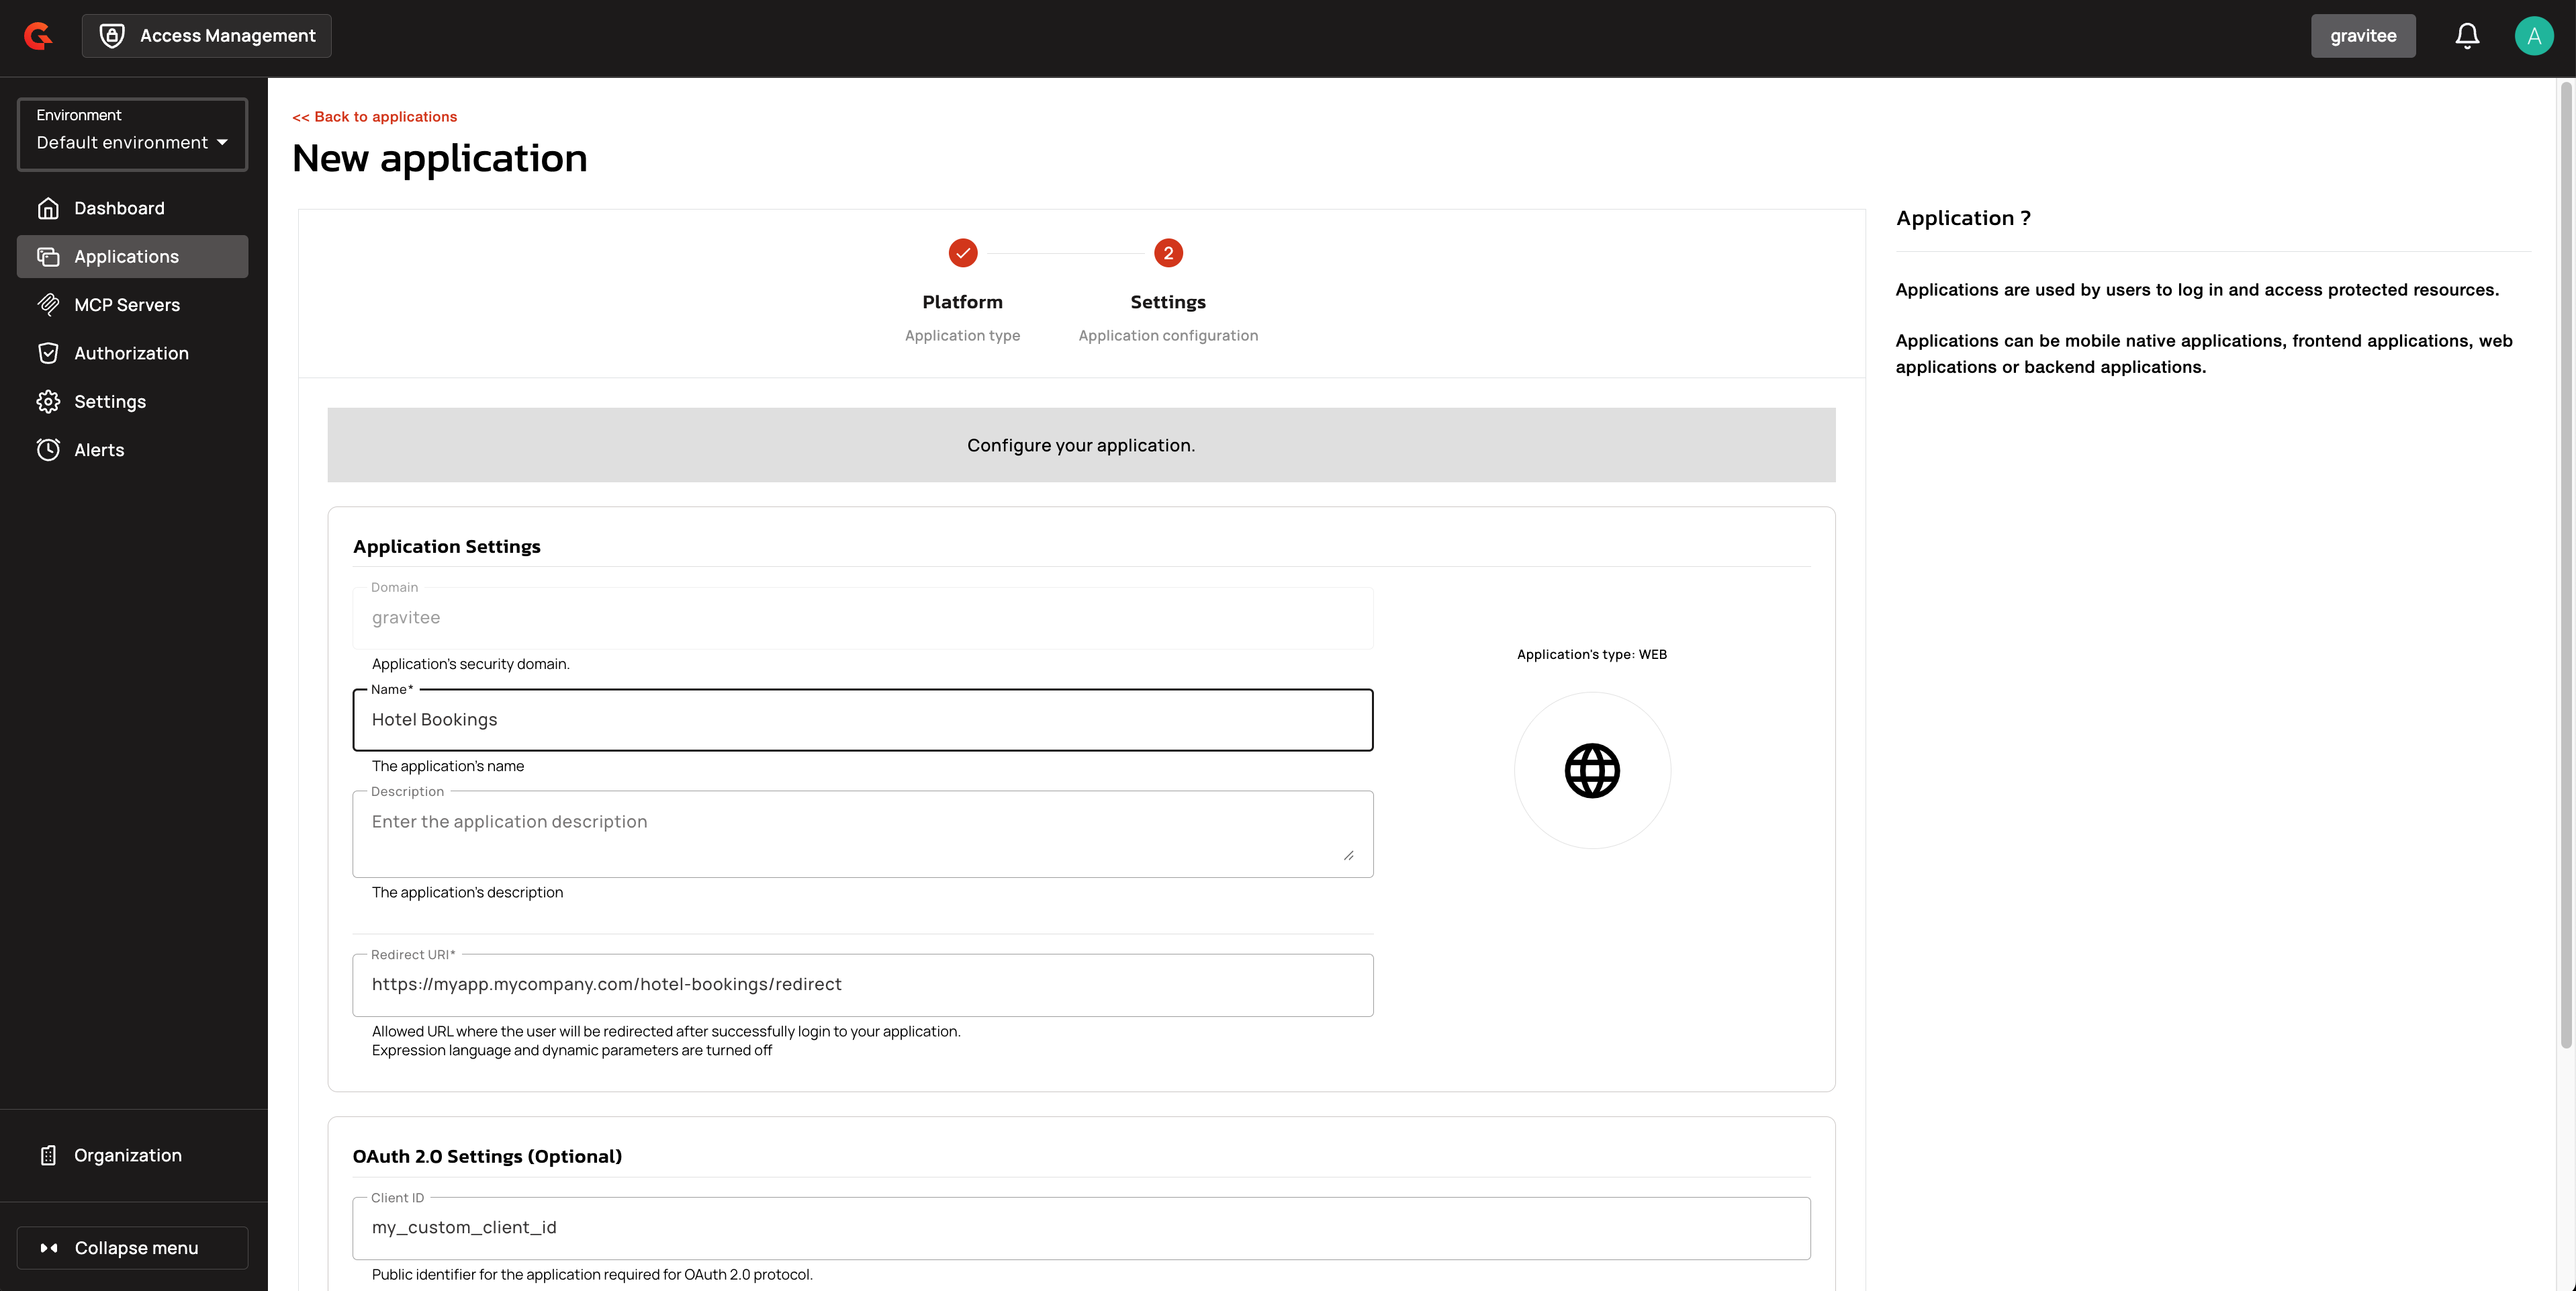Click the web globe application icon
Screen dimensions: 2576x1291
tap(1592, 771)
